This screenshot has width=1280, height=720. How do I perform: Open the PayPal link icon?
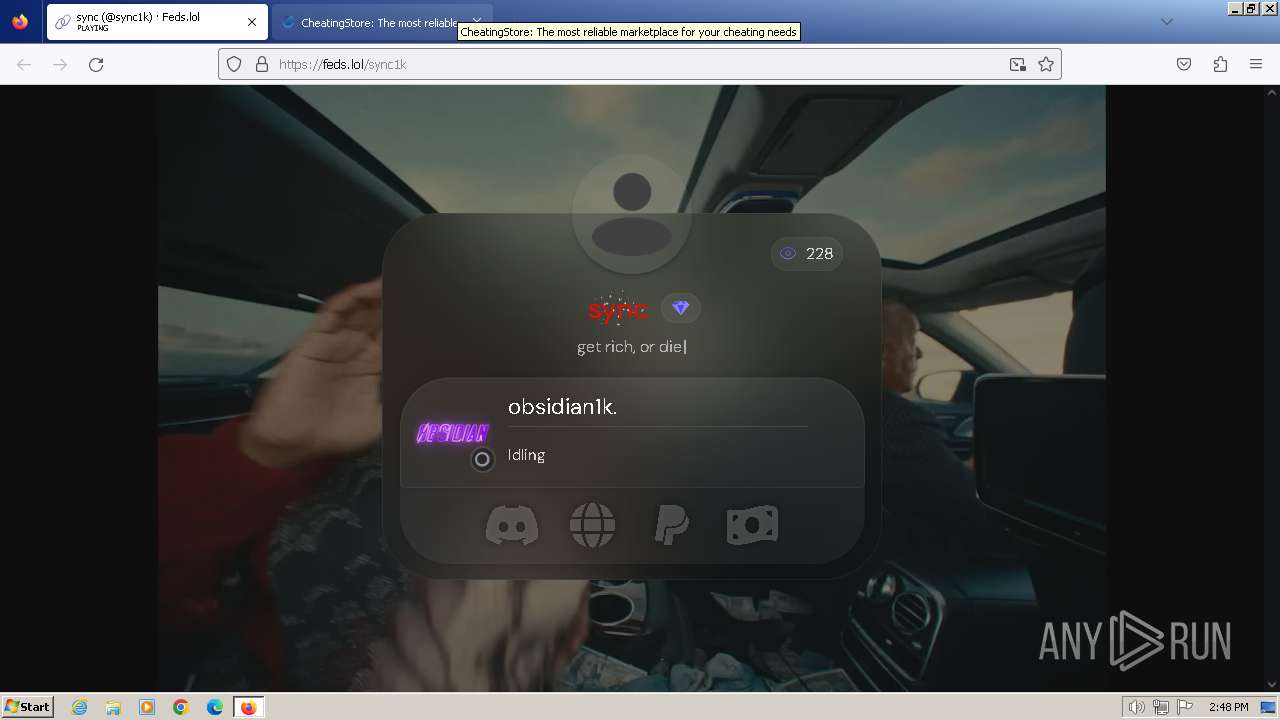pos(671,524)
